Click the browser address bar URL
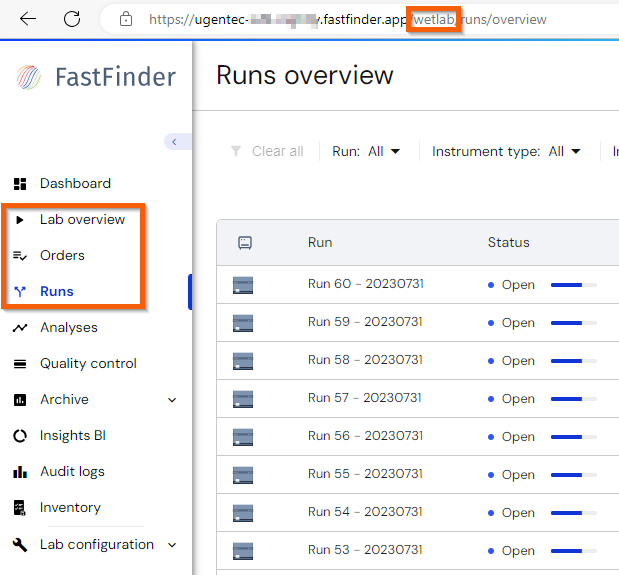This screenshot has height=575, width=619. click(348, 19)
